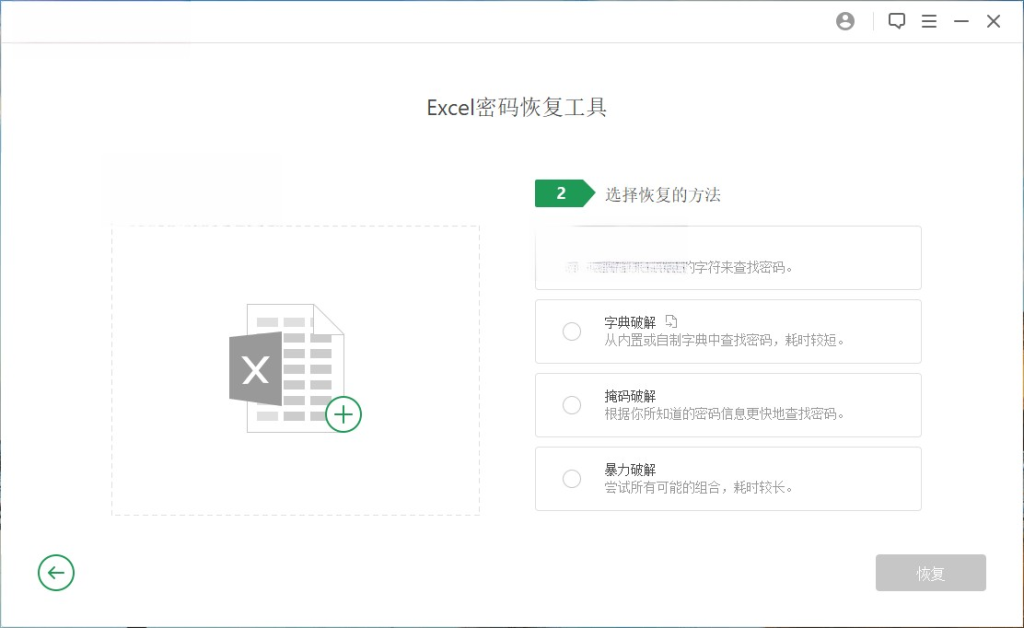Open the feedback speech bubble icon

point(895,20)
